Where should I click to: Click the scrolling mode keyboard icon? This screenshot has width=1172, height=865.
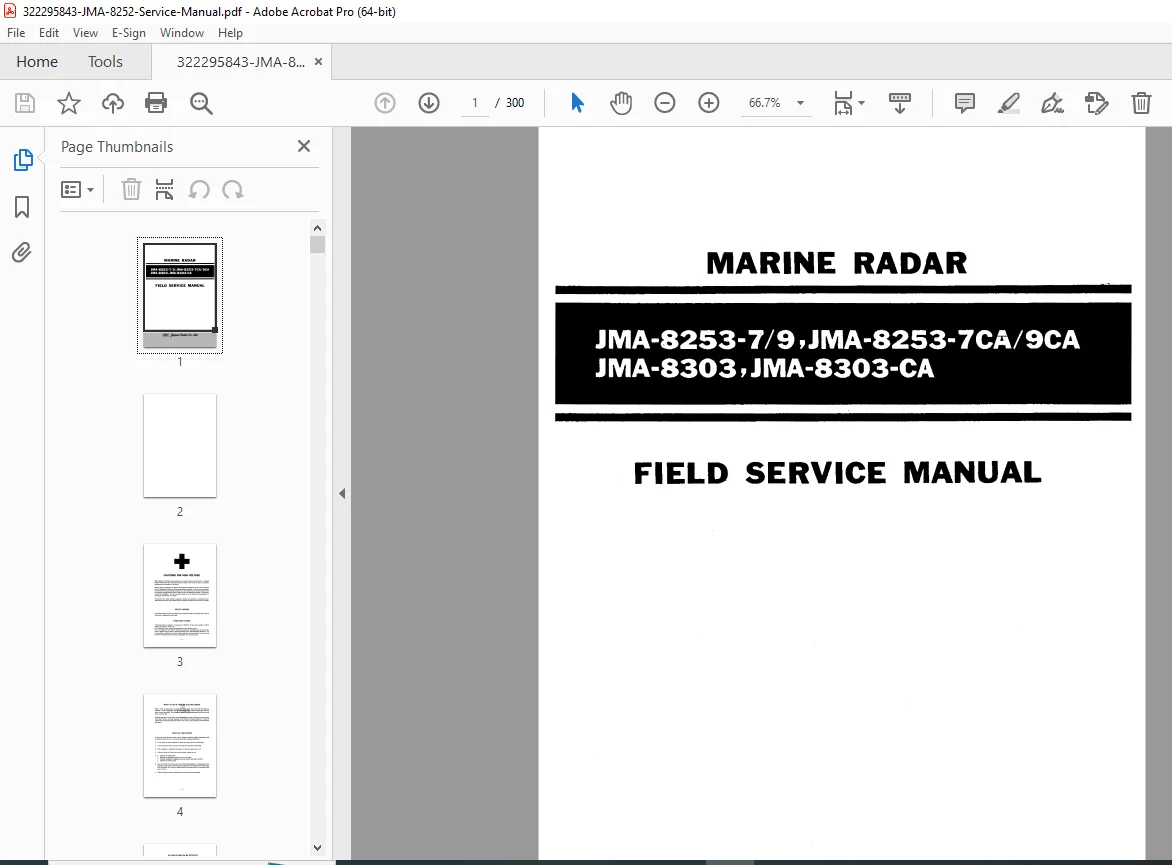(x=900, y=103)
